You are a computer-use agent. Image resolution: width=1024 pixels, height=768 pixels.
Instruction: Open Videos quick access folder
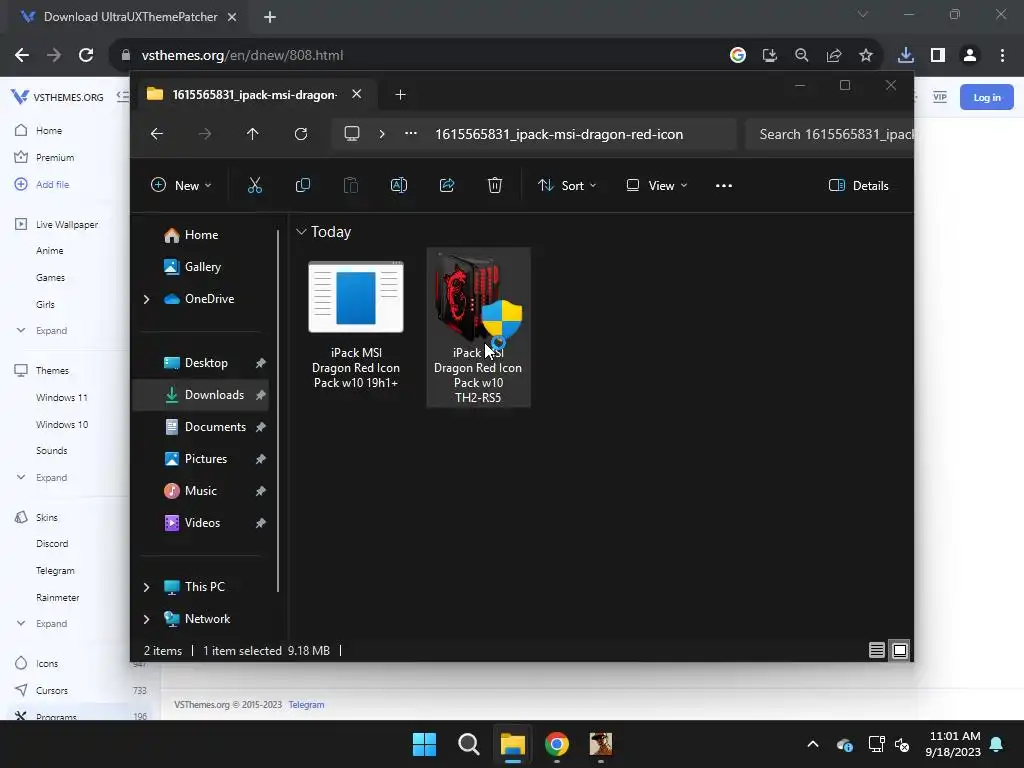(192, 523)
